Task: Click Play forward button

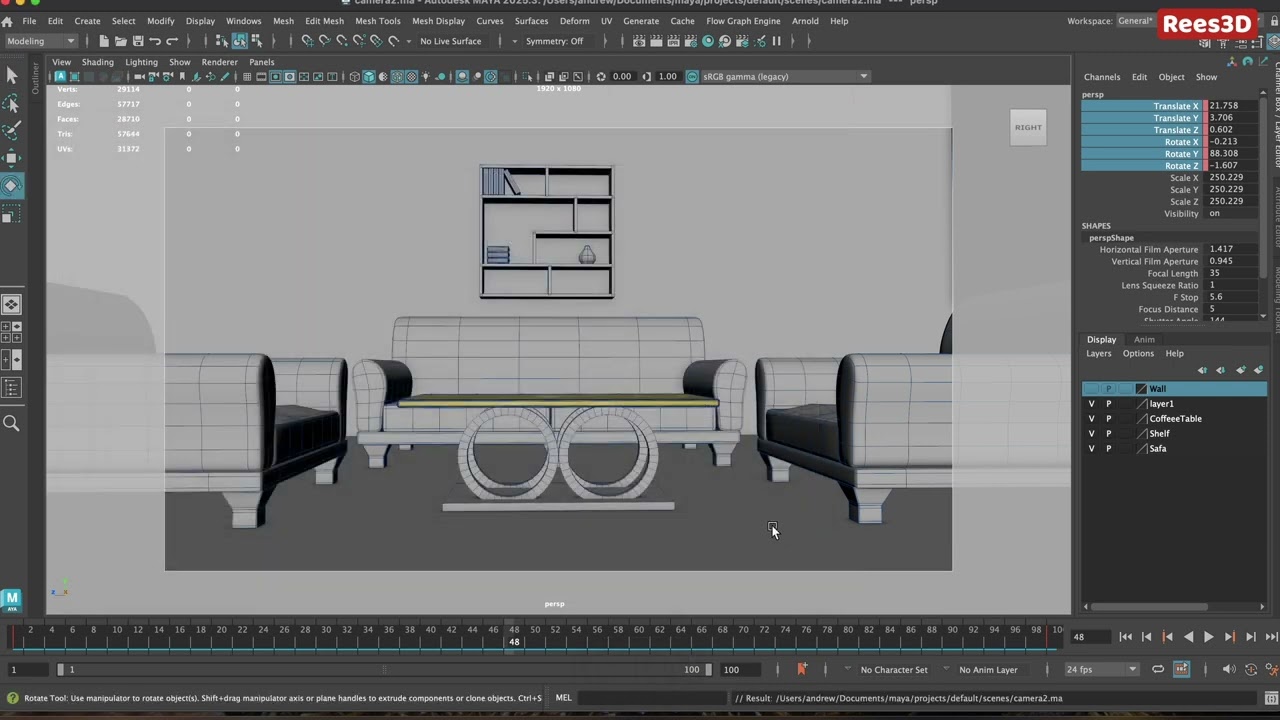Action: click(1208, 637)
